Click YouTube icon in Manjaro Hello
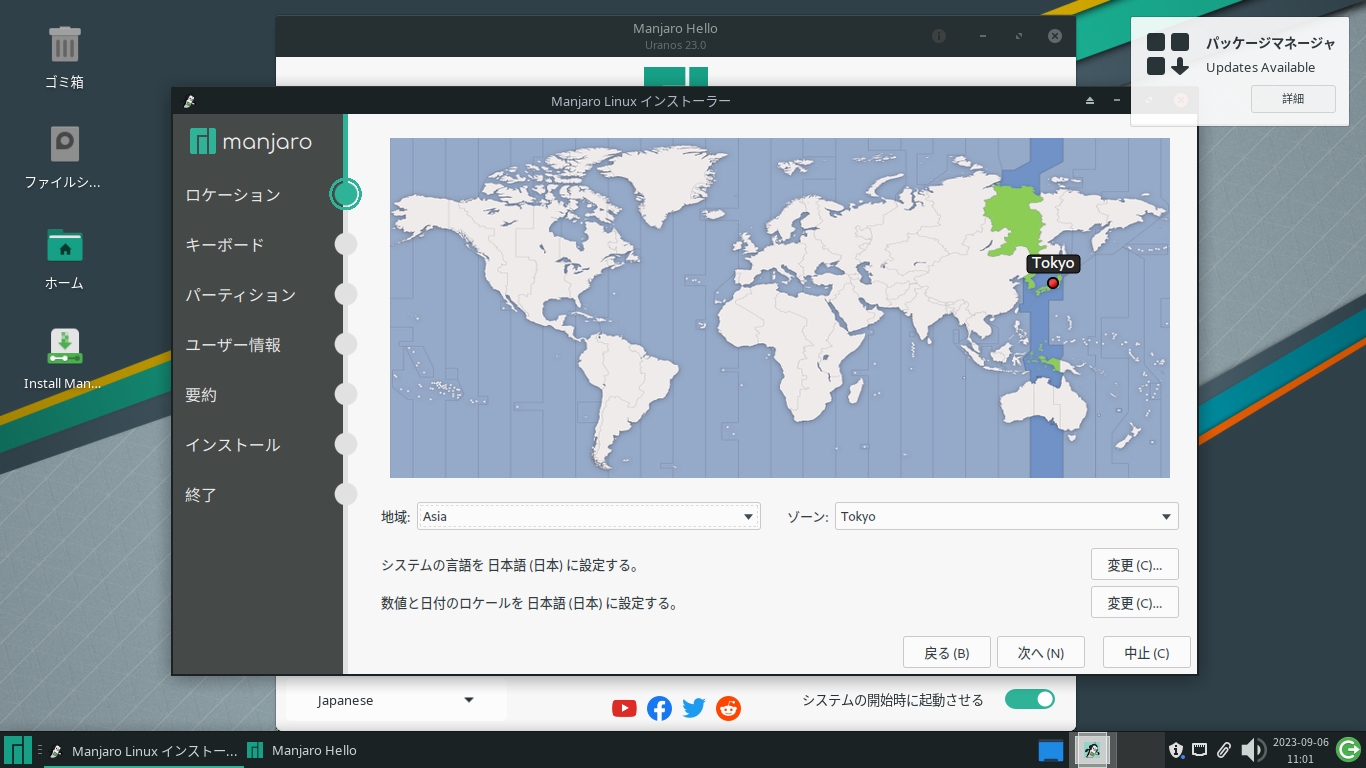Image resolution: width=1366 pixels, height=768 pixels. coord(624,708)
